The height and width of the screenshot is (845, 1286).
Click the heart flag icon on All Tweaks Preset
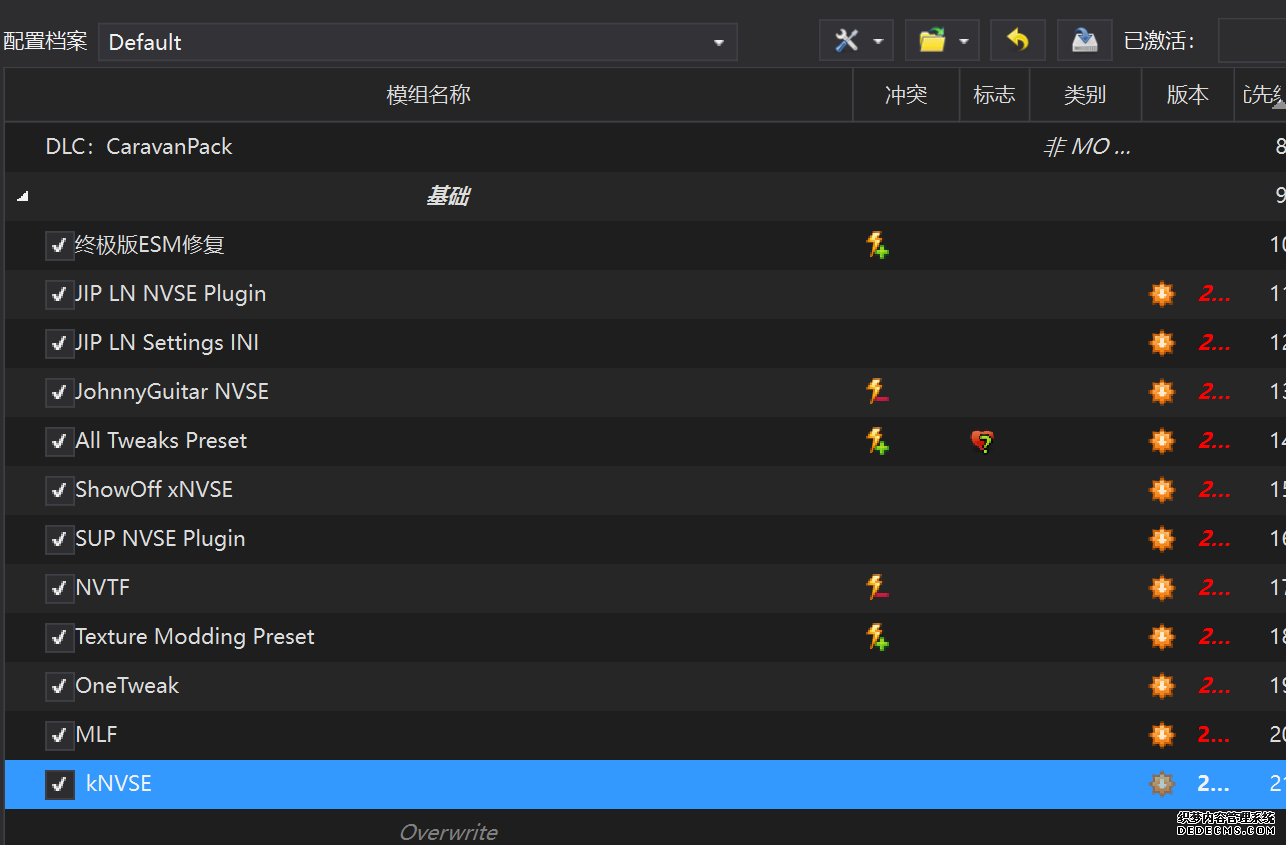[x=982, y=441]
